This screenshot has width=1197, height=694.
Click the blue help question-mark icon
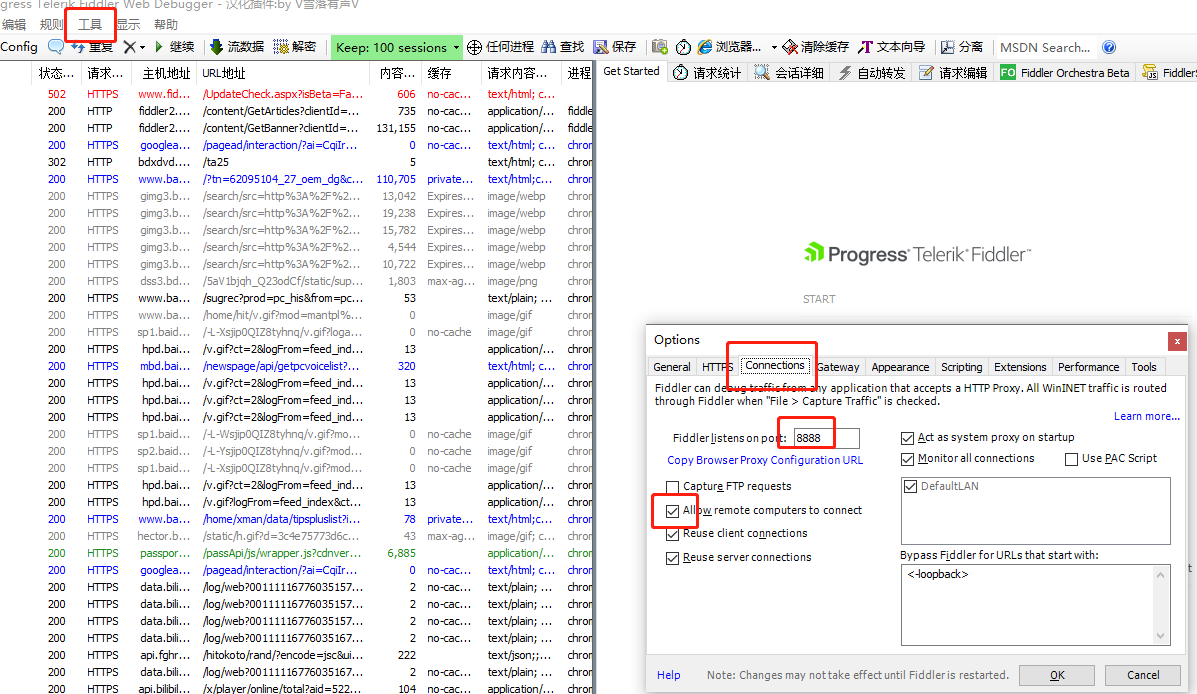point(1109,47)
